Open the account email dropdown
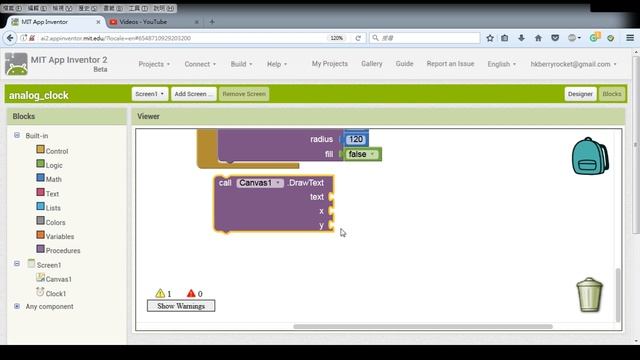This screenshot has height=360, width=640. (573, 64)
